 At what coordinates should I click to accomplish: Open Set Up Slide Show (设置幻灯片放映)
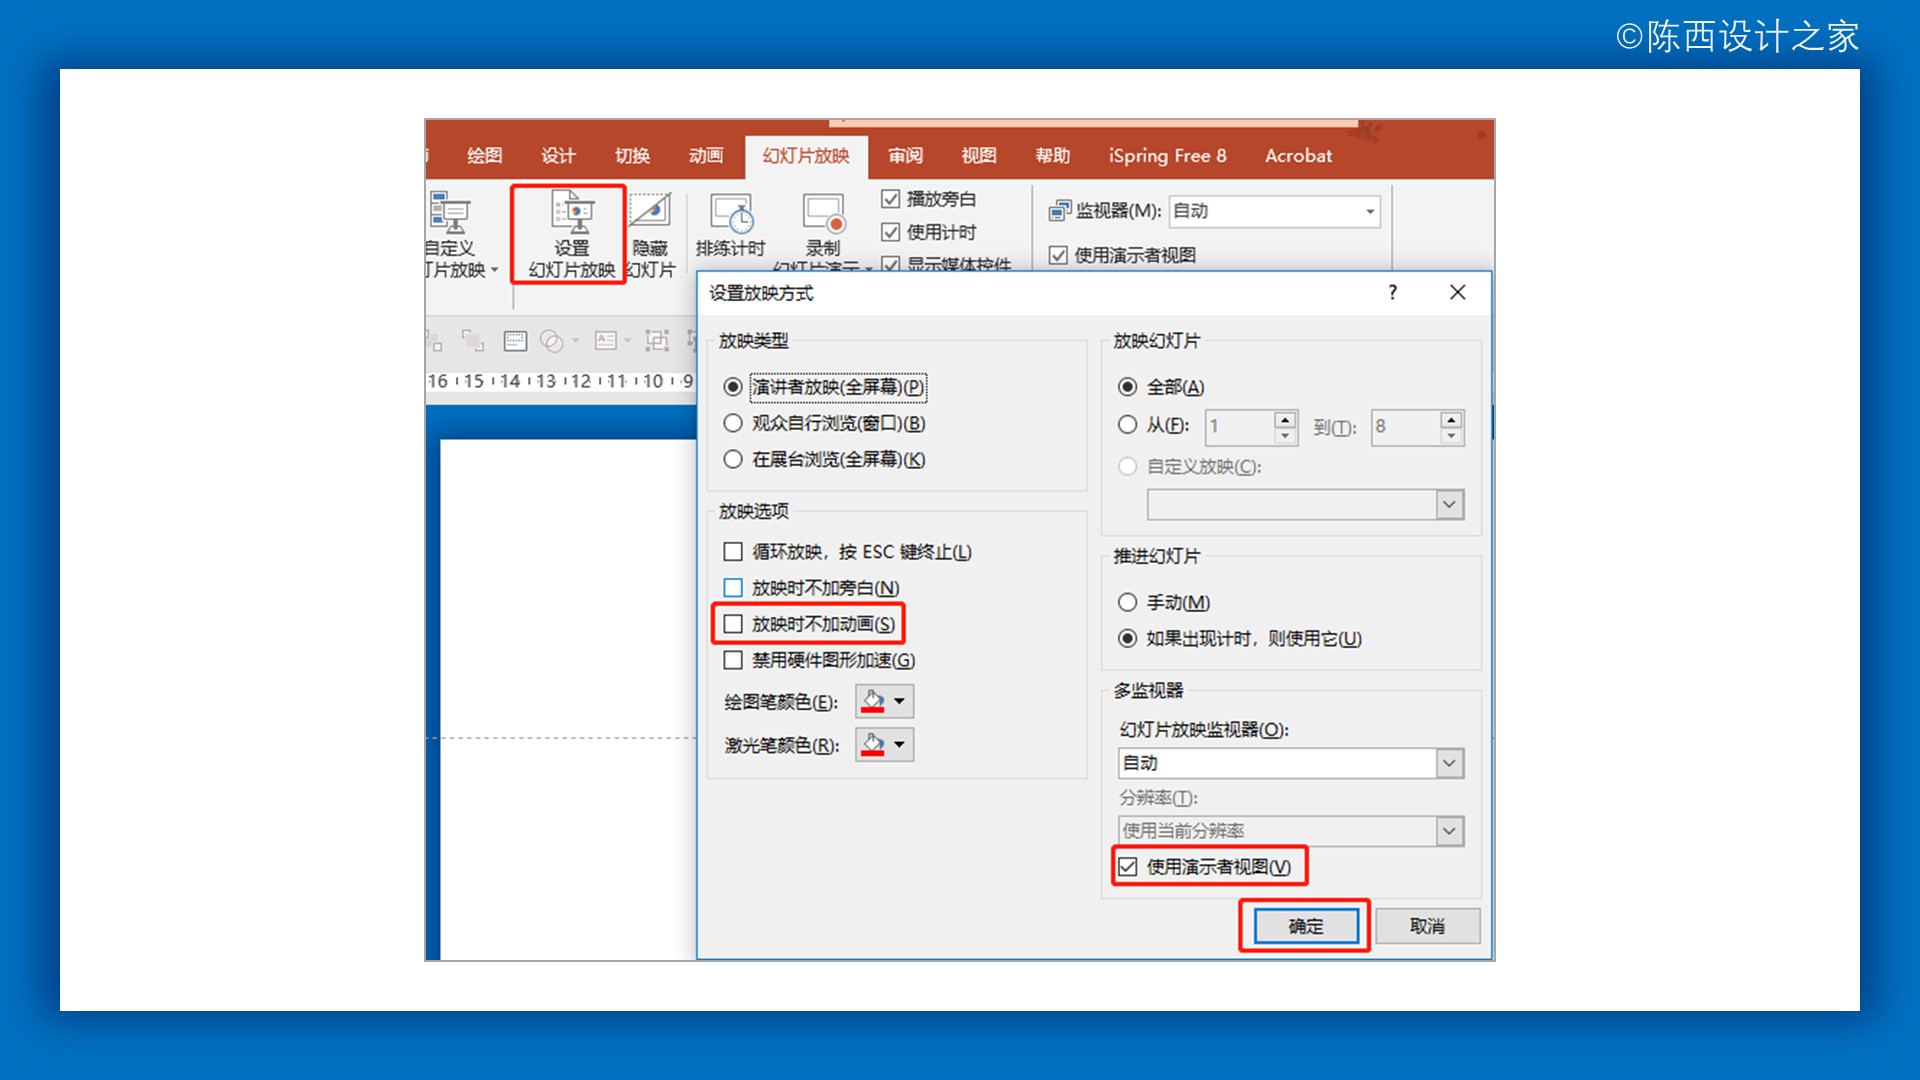(x=571, y=235)
